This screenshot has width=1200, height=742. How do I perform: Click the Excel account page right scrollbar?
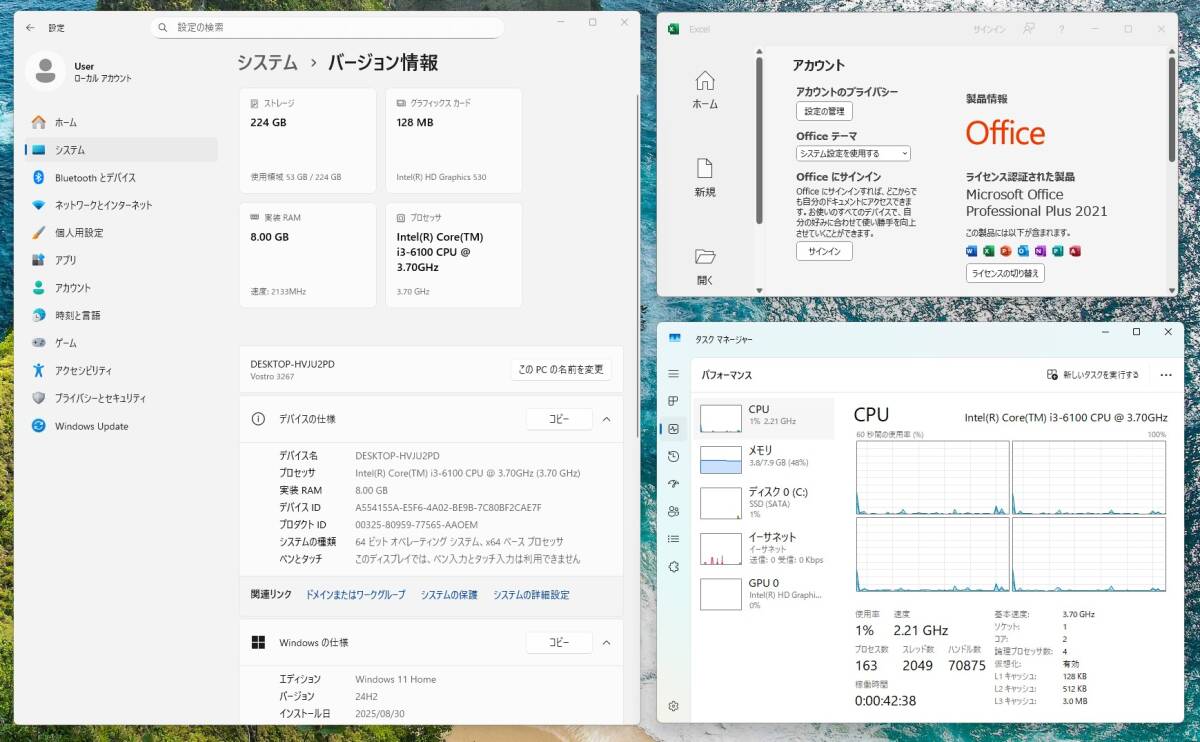click(1171, 110)
